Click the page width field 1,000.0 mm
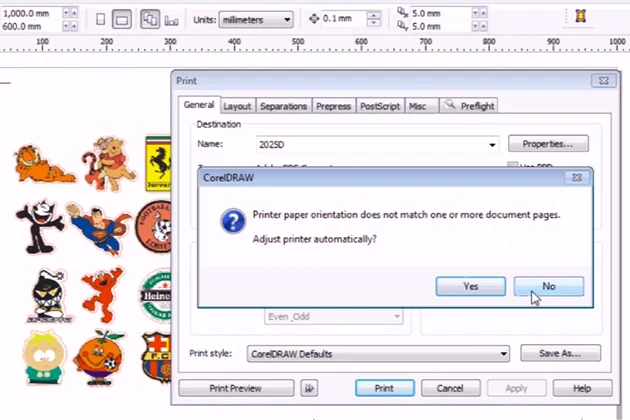The image size is (630, 420). (x=31, y=13)
